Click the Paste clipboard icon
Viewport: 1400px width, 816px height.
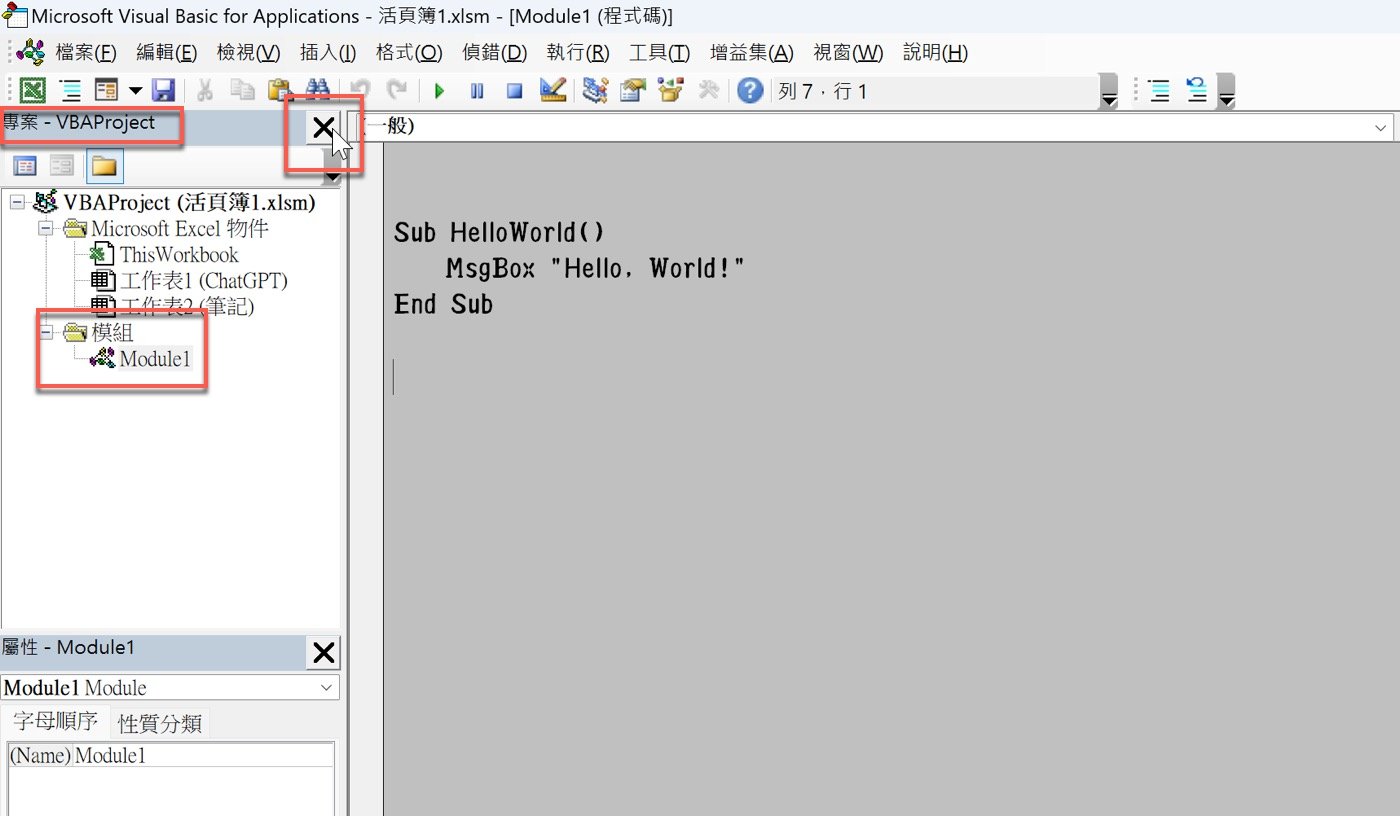click(280, 91)
